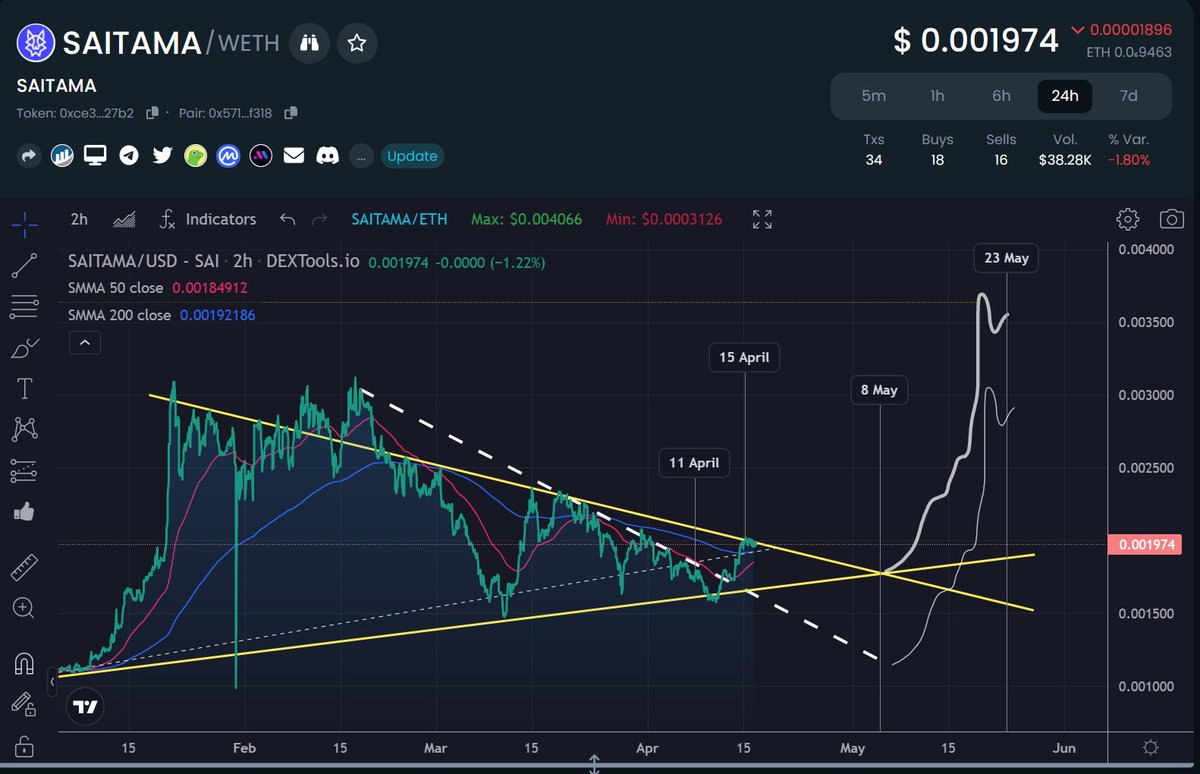The width and height of the screenshot is (1200, 774).
Task: Select the forecast position tool
Action: pos(25,470)
